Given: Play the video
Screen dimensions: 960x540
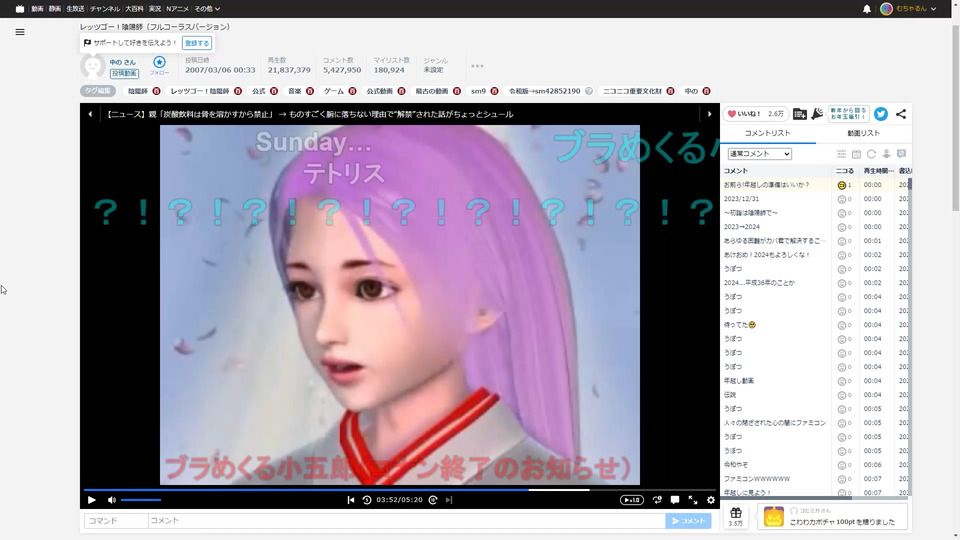Looking at the screenshot, I should tap(92, 500).
